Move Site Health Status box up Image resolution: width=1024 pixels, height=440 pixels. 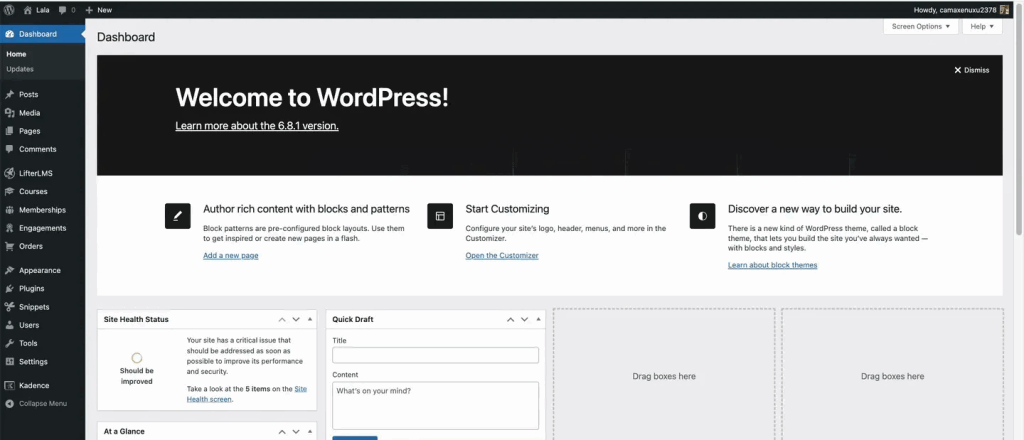click(x=282, y=320)
